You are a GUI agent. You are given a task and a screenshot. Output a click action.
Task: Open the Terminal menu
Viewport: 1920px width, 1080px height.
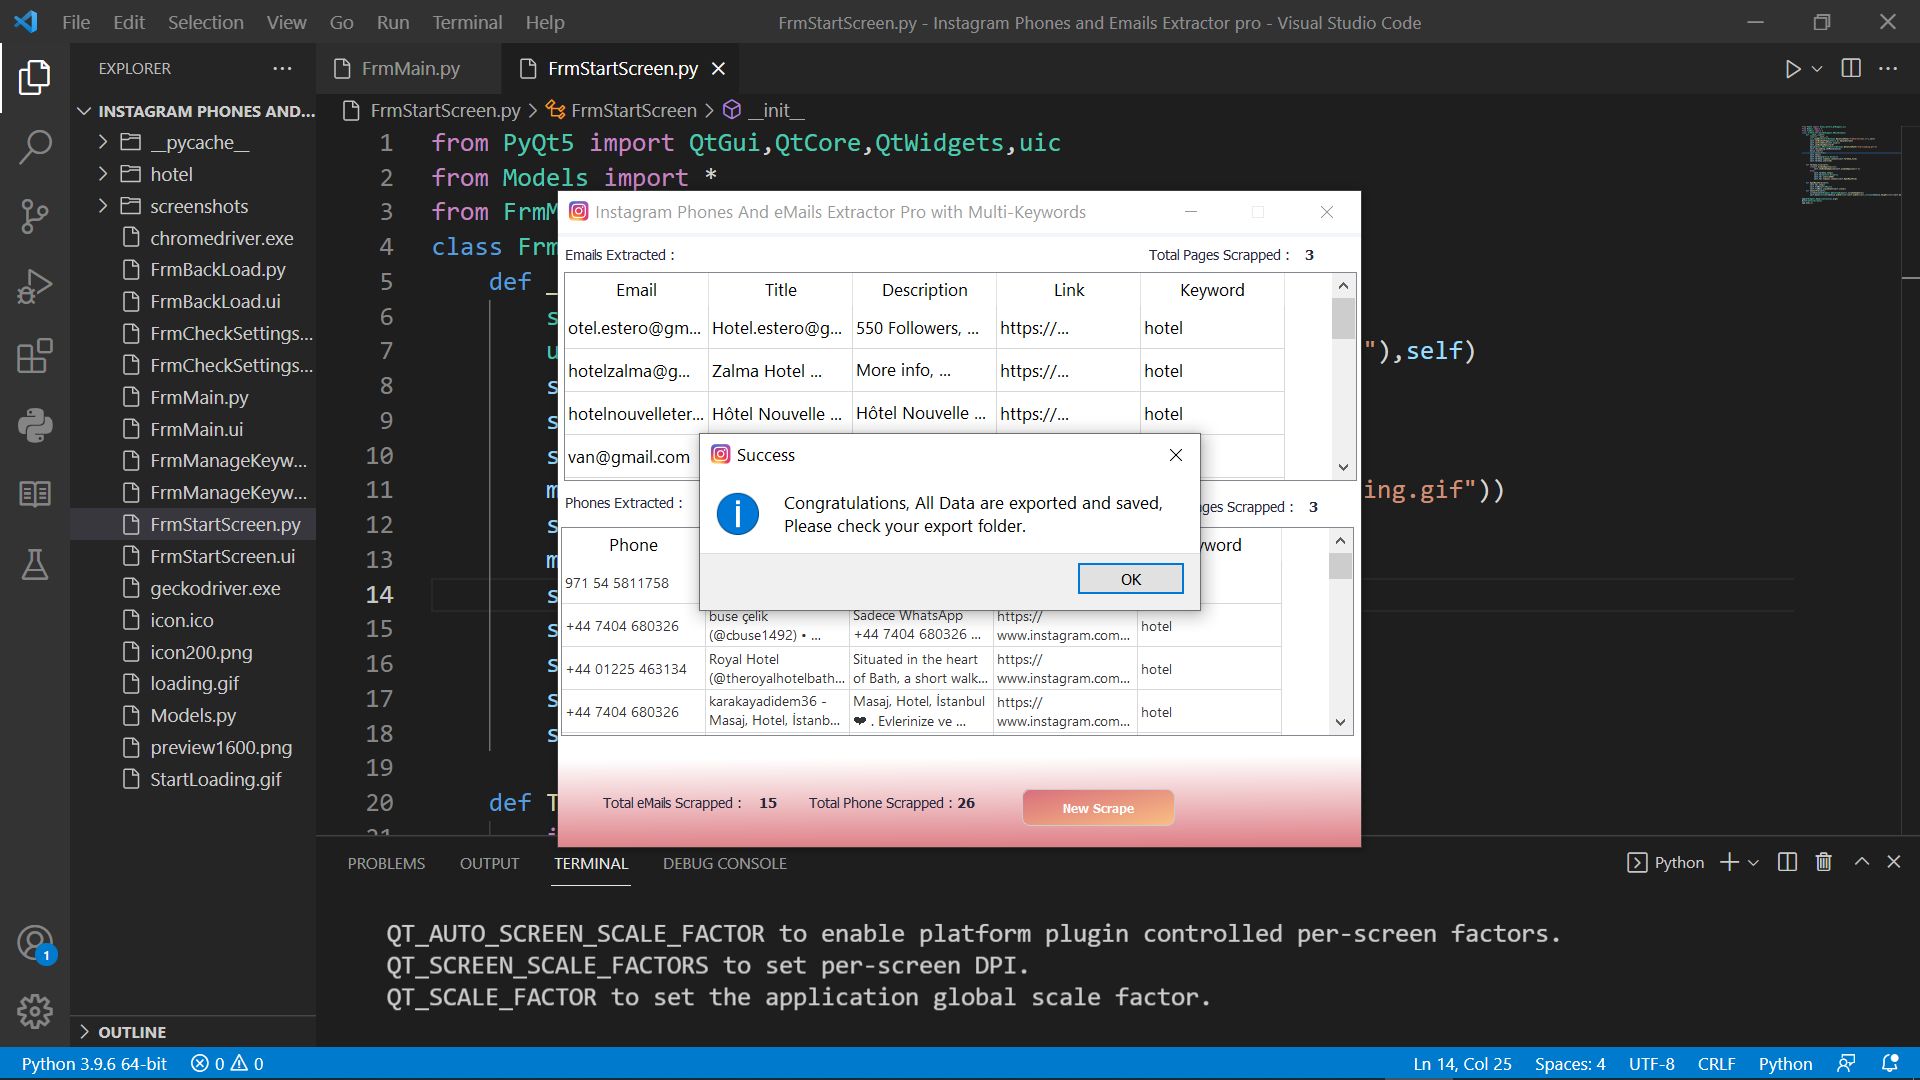pos(467,22)
